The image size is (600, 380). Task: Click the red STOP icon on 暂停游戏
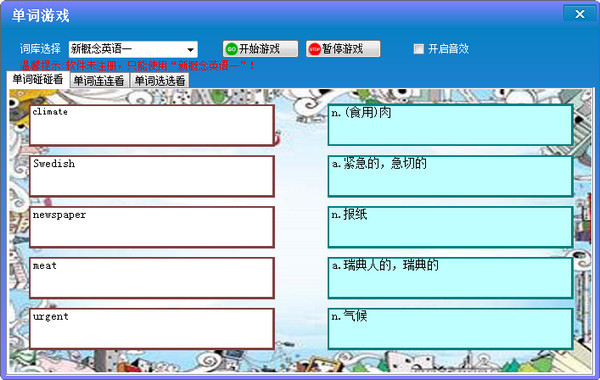[x=315, y=49]
